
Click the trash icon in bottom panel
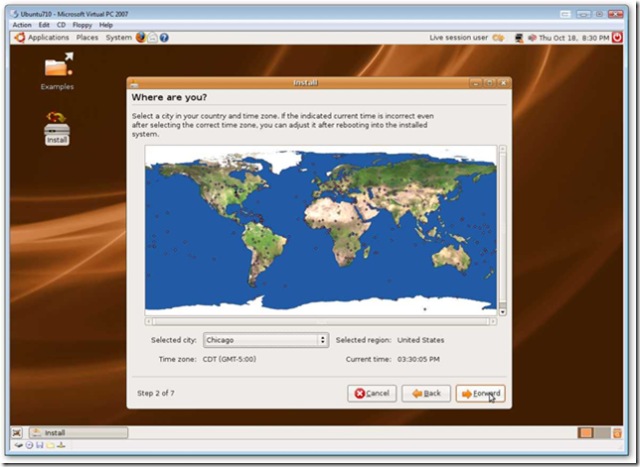(617, 433)
